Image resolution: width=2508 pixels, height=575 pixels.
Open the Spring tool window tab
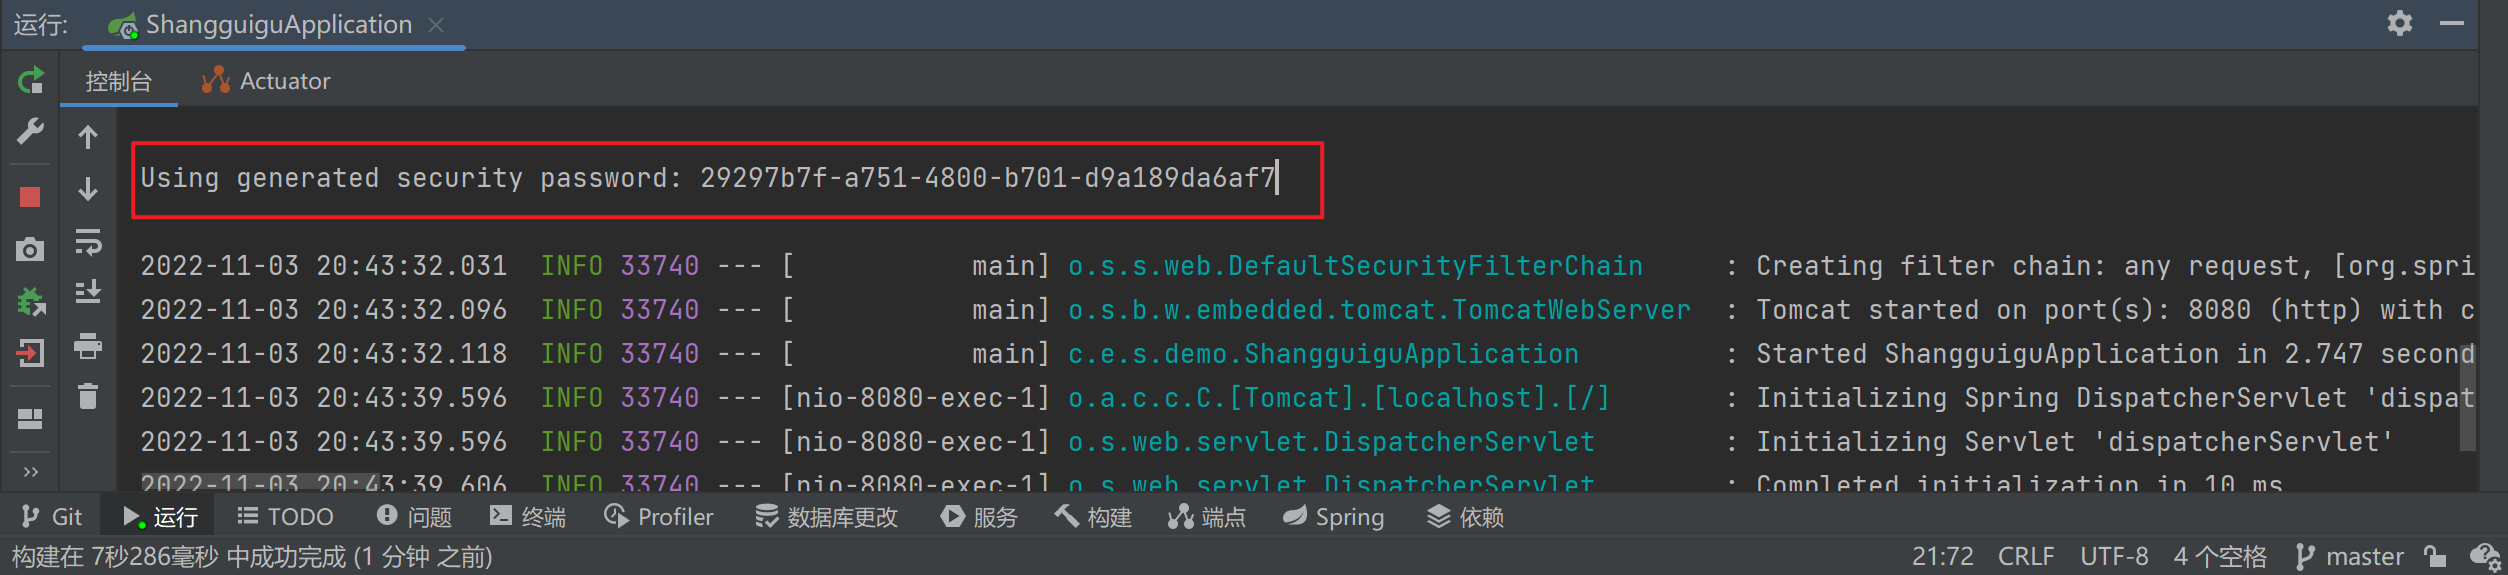pos(1333,517)
